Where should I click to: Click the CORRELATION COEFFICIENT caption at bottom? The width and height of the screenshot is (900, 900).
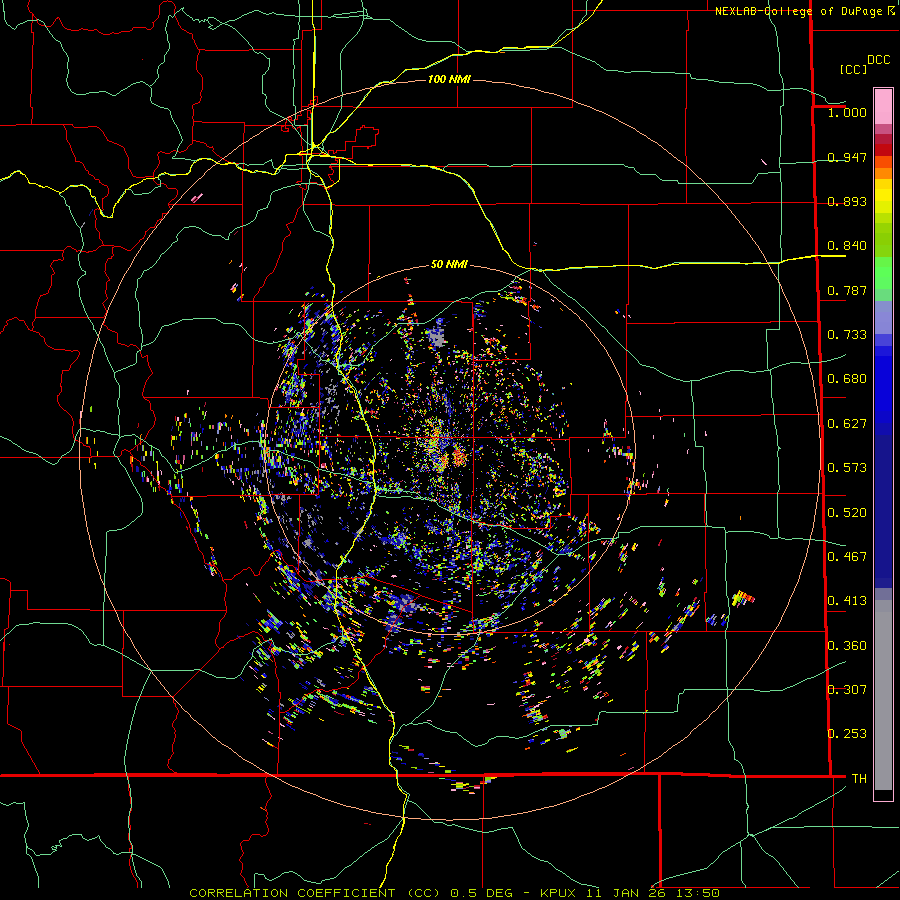click(454, 893)
